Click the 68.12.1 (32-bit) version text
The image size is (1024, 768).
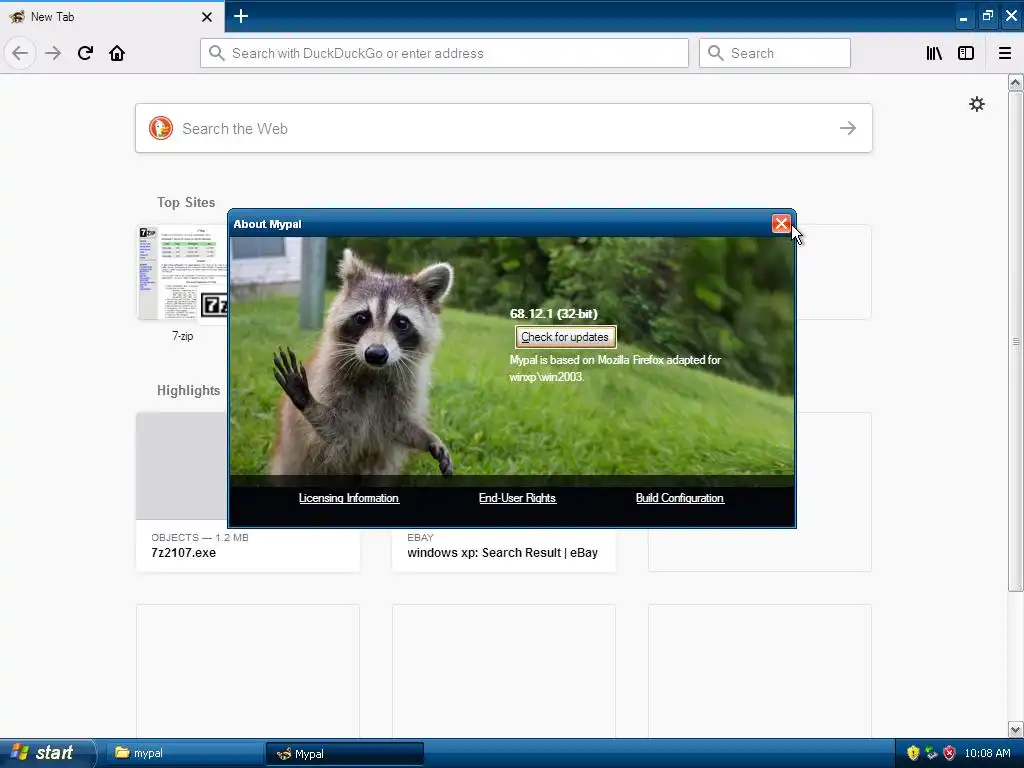554,313
